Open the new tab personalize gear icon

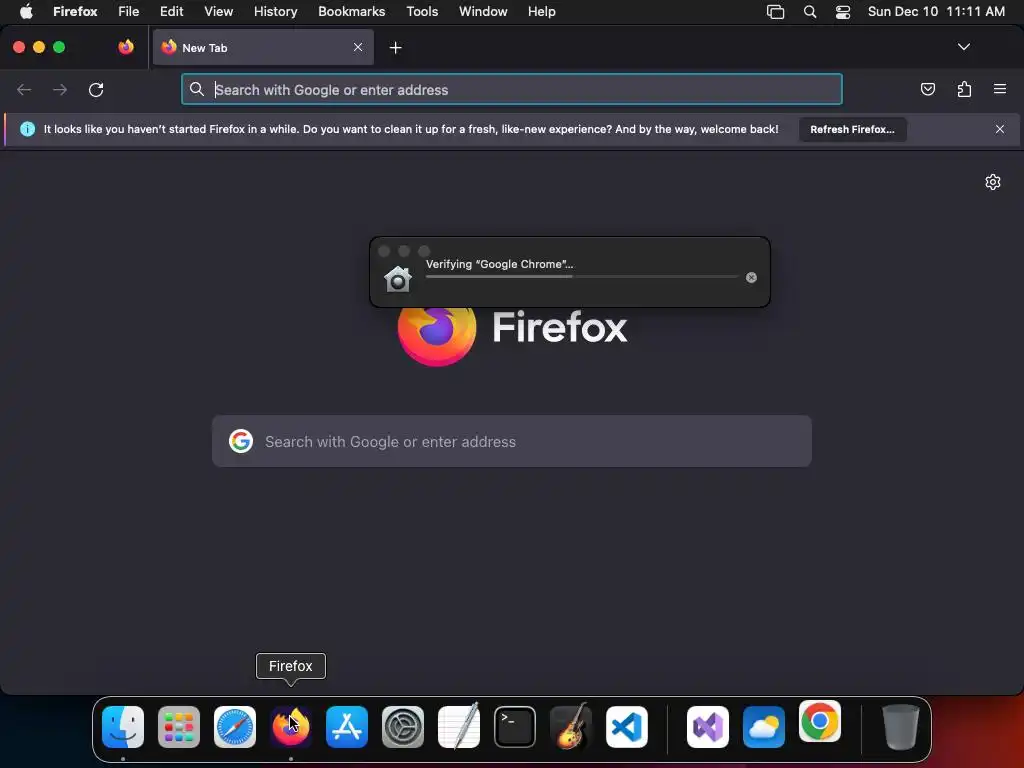[x=993, y=182]
